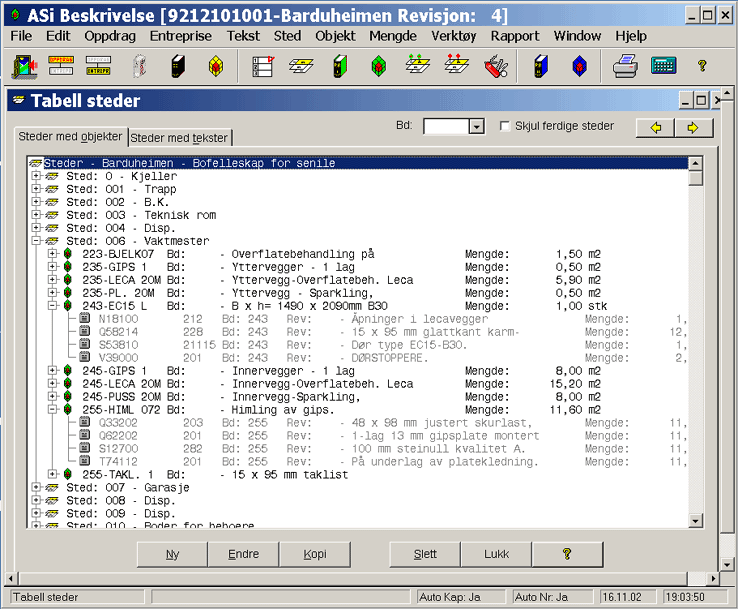Click the yellow cube object icon
Screen dimensions: 738x609
point(216,66)
